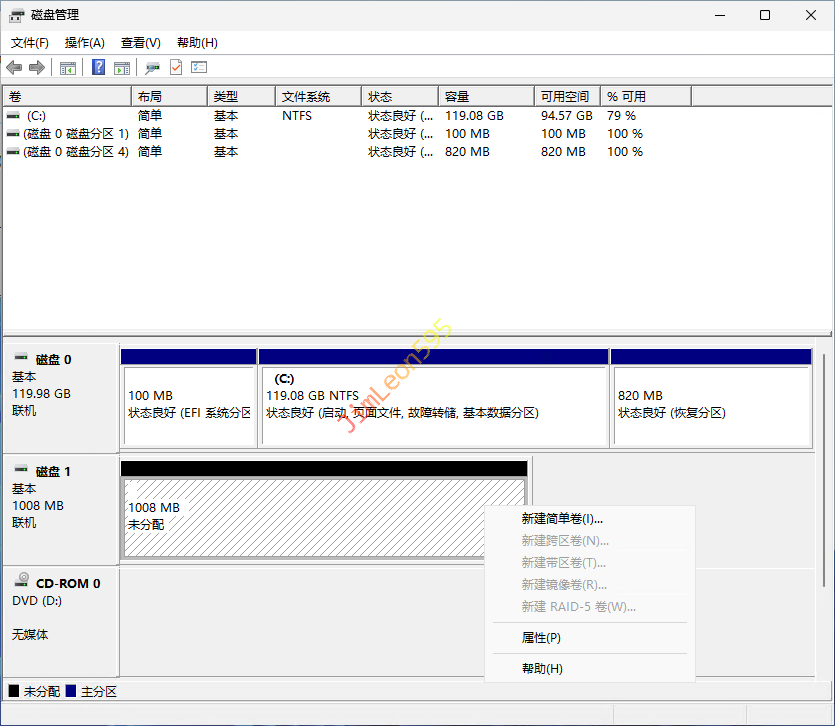Screen dimensions: 835x726
Task: Toggle the action pane toolbar icon
Action: [x=122, y=67]
